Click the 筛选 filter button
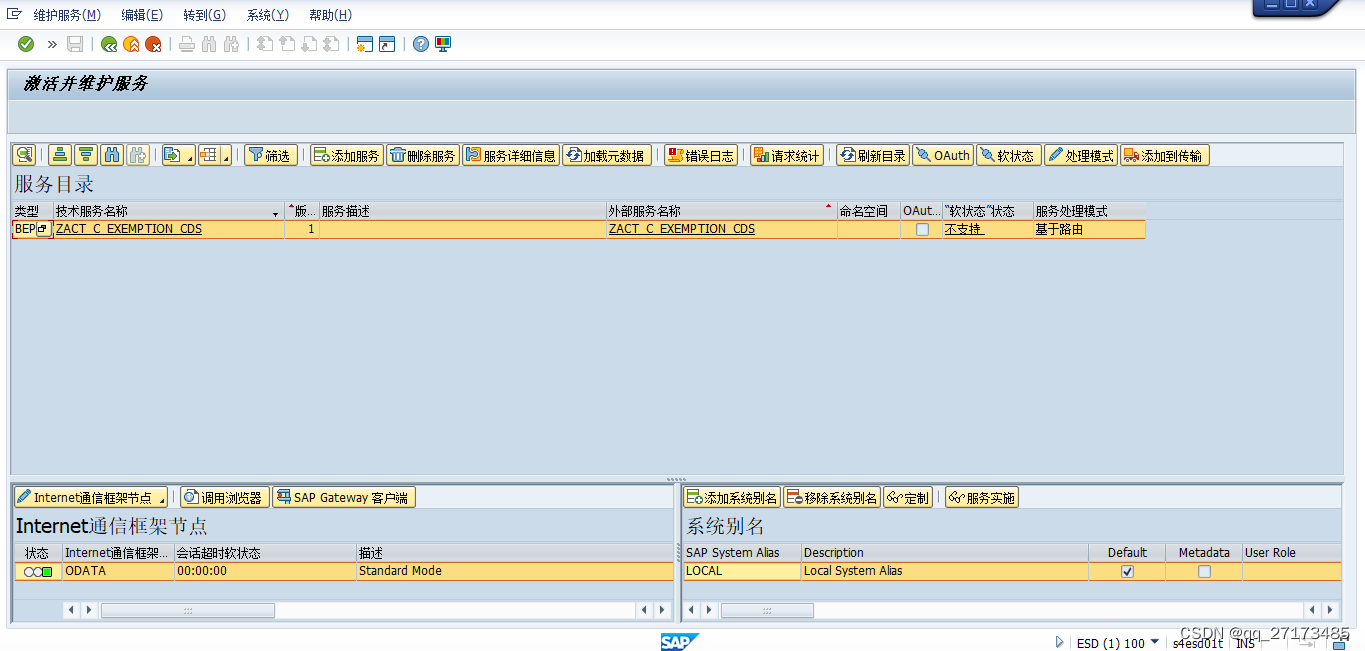Viewport: 1365px width, 651px height. (271, 155)
